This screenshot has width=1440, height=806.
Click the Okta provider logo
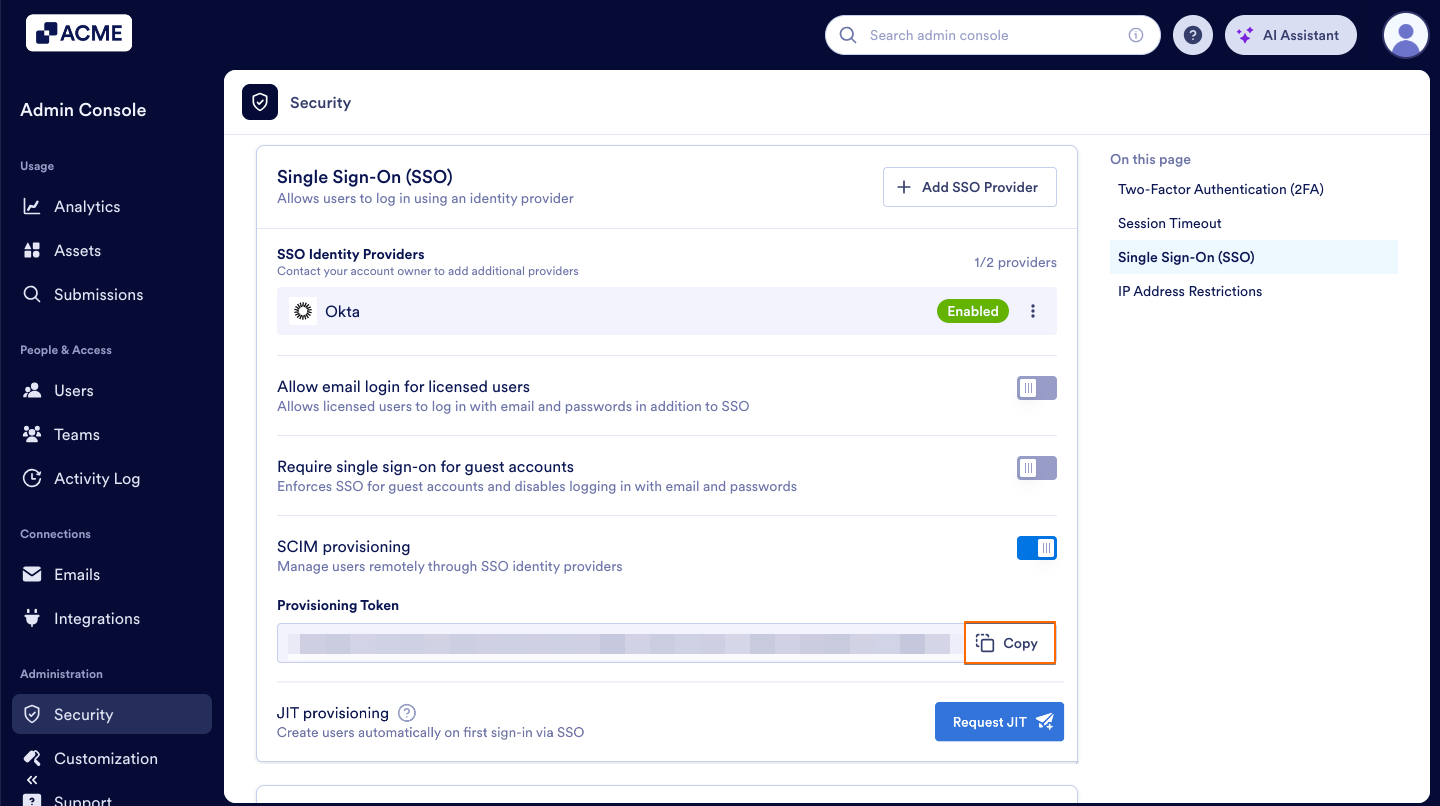pos(302,311)
